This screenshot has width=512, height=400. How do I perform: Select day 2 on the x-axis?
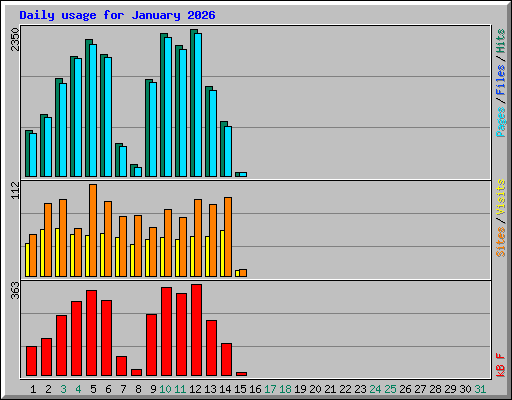tap(48, 389)
